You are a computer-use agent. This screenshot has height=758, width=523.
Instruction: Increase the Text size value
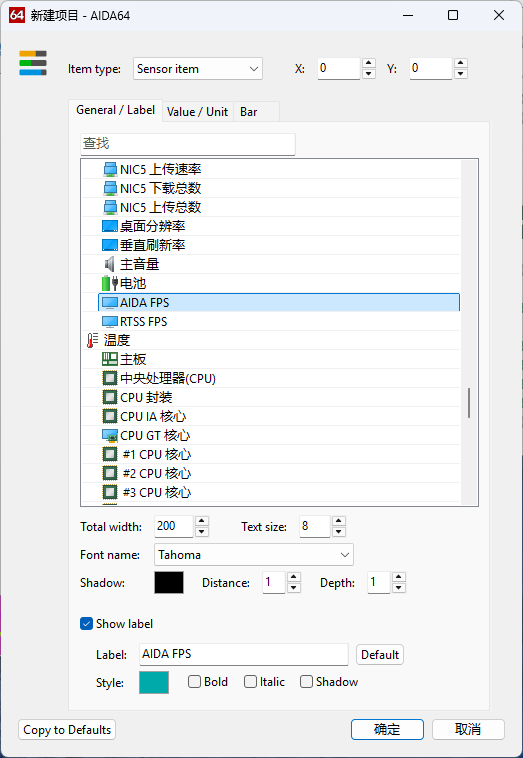(x=339, y=521)
